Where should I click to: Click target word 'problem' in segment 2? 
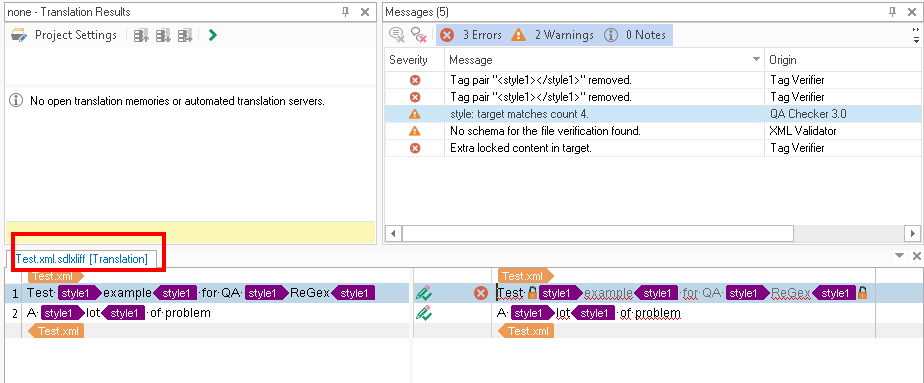[x=658, y=313]
